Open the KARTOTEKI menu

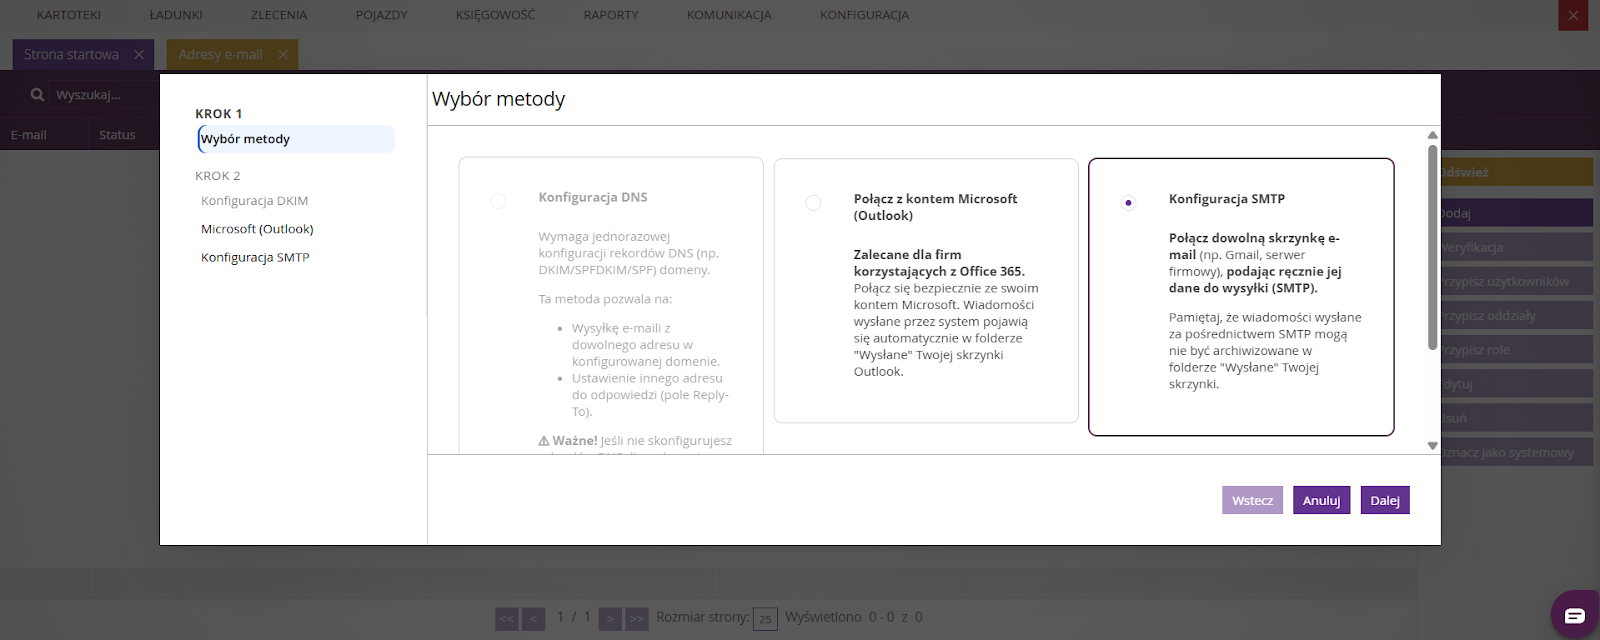coord(69,15)
